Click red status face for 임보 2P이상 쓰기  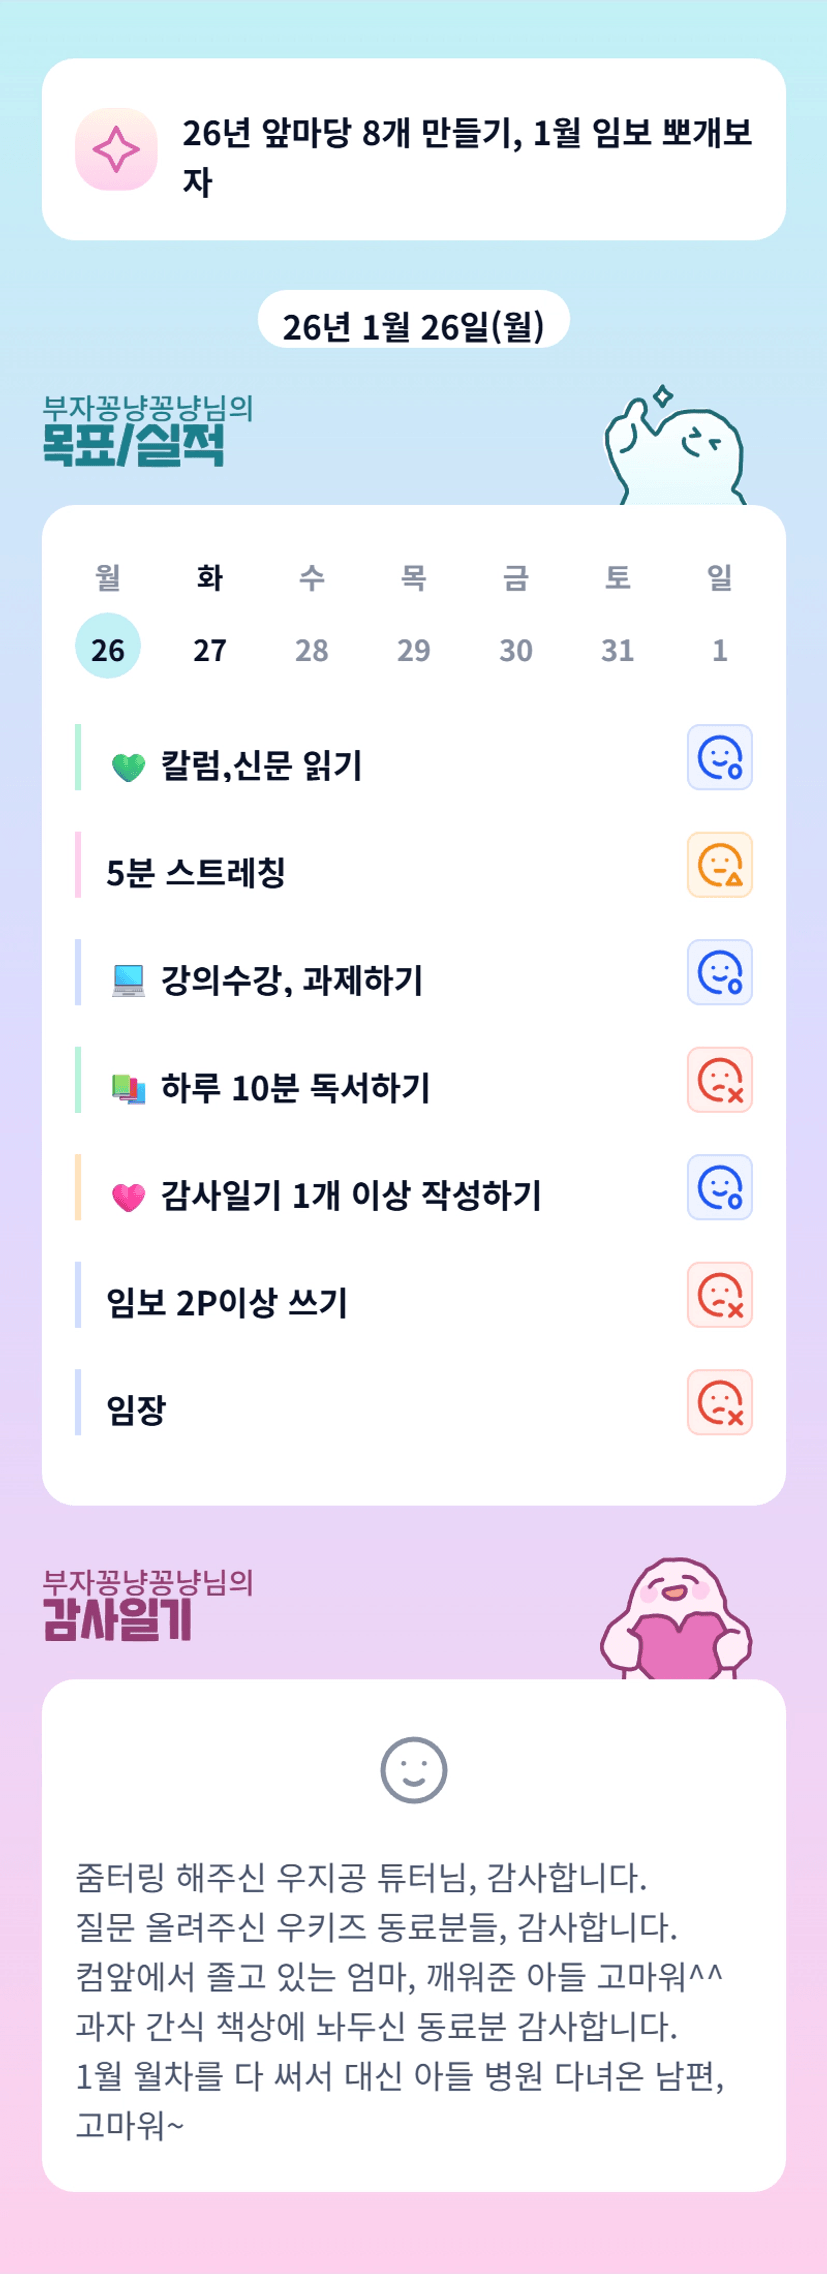pos(719,1295)
